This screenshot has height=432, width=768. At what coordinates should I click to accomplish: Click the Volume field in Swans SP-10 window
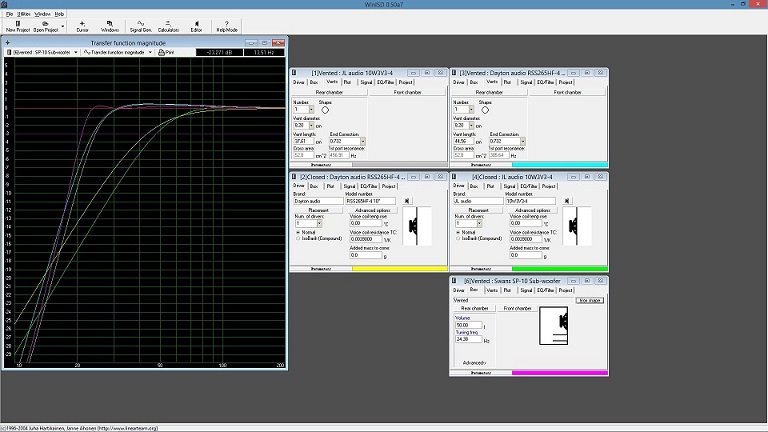[468, 325]
